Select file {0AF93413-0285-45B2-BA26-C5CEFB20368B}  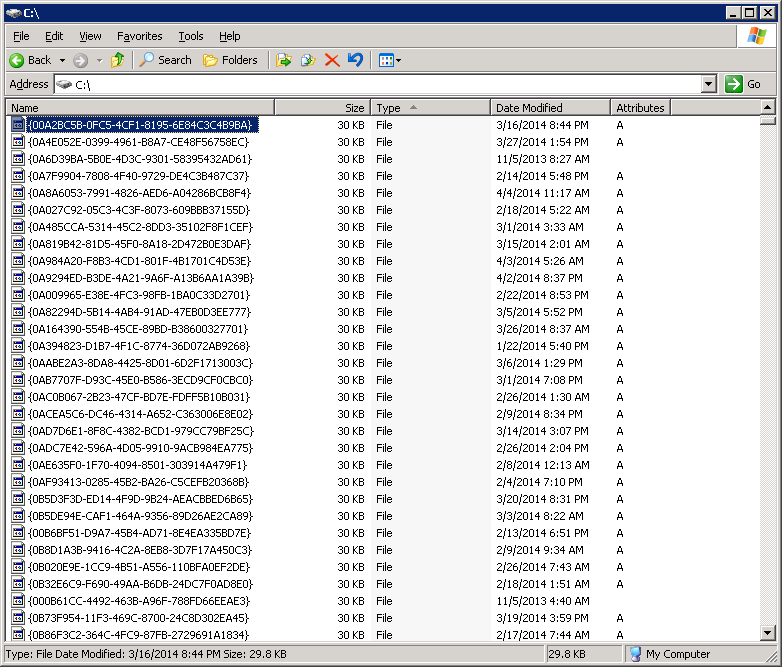click(x=138, y=482)
